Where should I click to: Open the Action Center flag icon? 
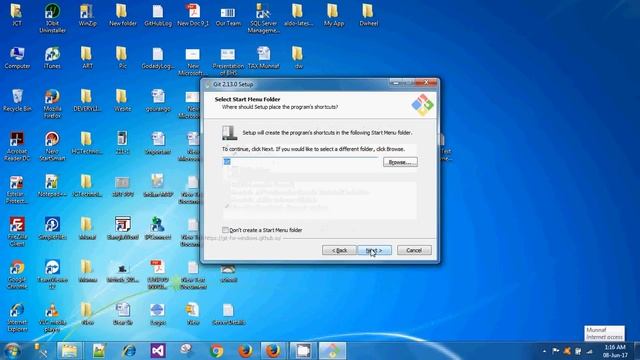pyautogui.click(x=556, y=351)
